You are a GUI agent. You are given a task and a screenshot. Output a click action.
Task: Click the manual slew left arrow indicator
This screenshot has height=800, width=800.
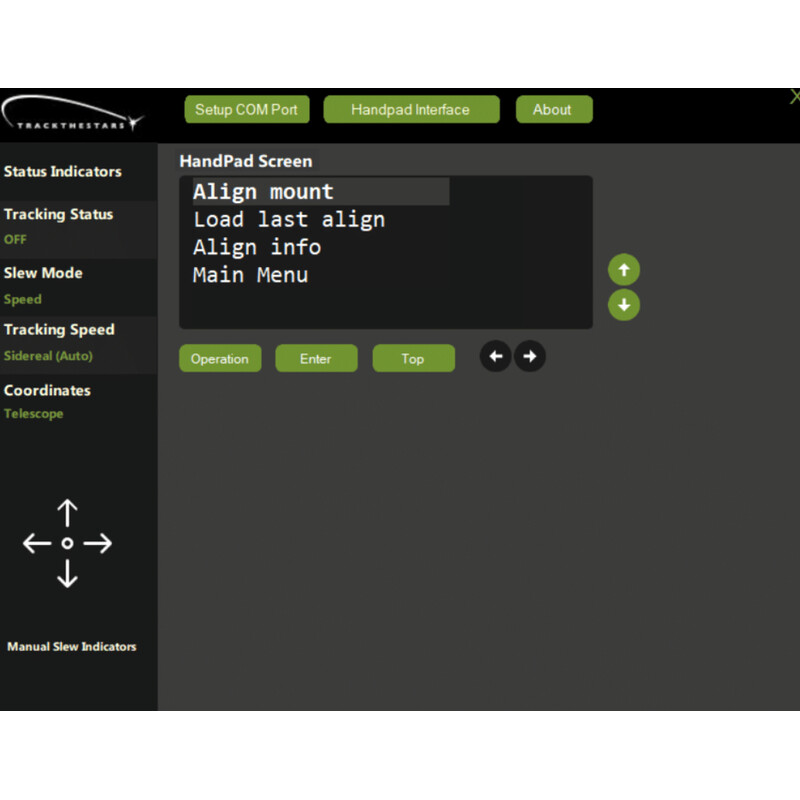37,544
